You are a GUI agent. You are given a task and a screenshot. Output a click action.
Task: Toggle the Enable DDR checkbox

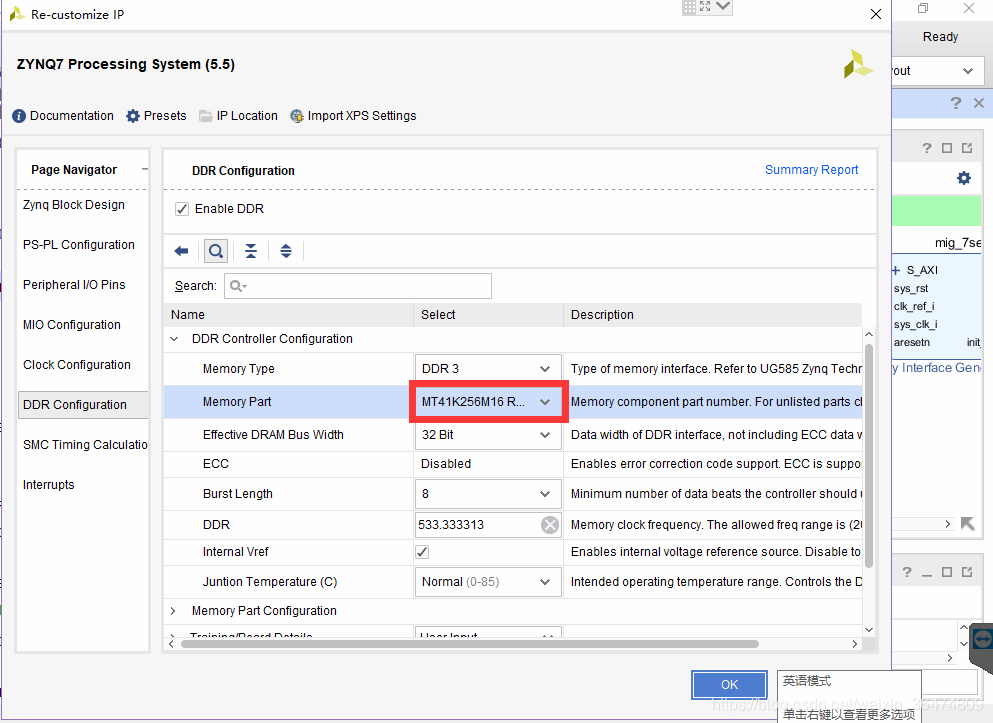[x=182, y=209]
